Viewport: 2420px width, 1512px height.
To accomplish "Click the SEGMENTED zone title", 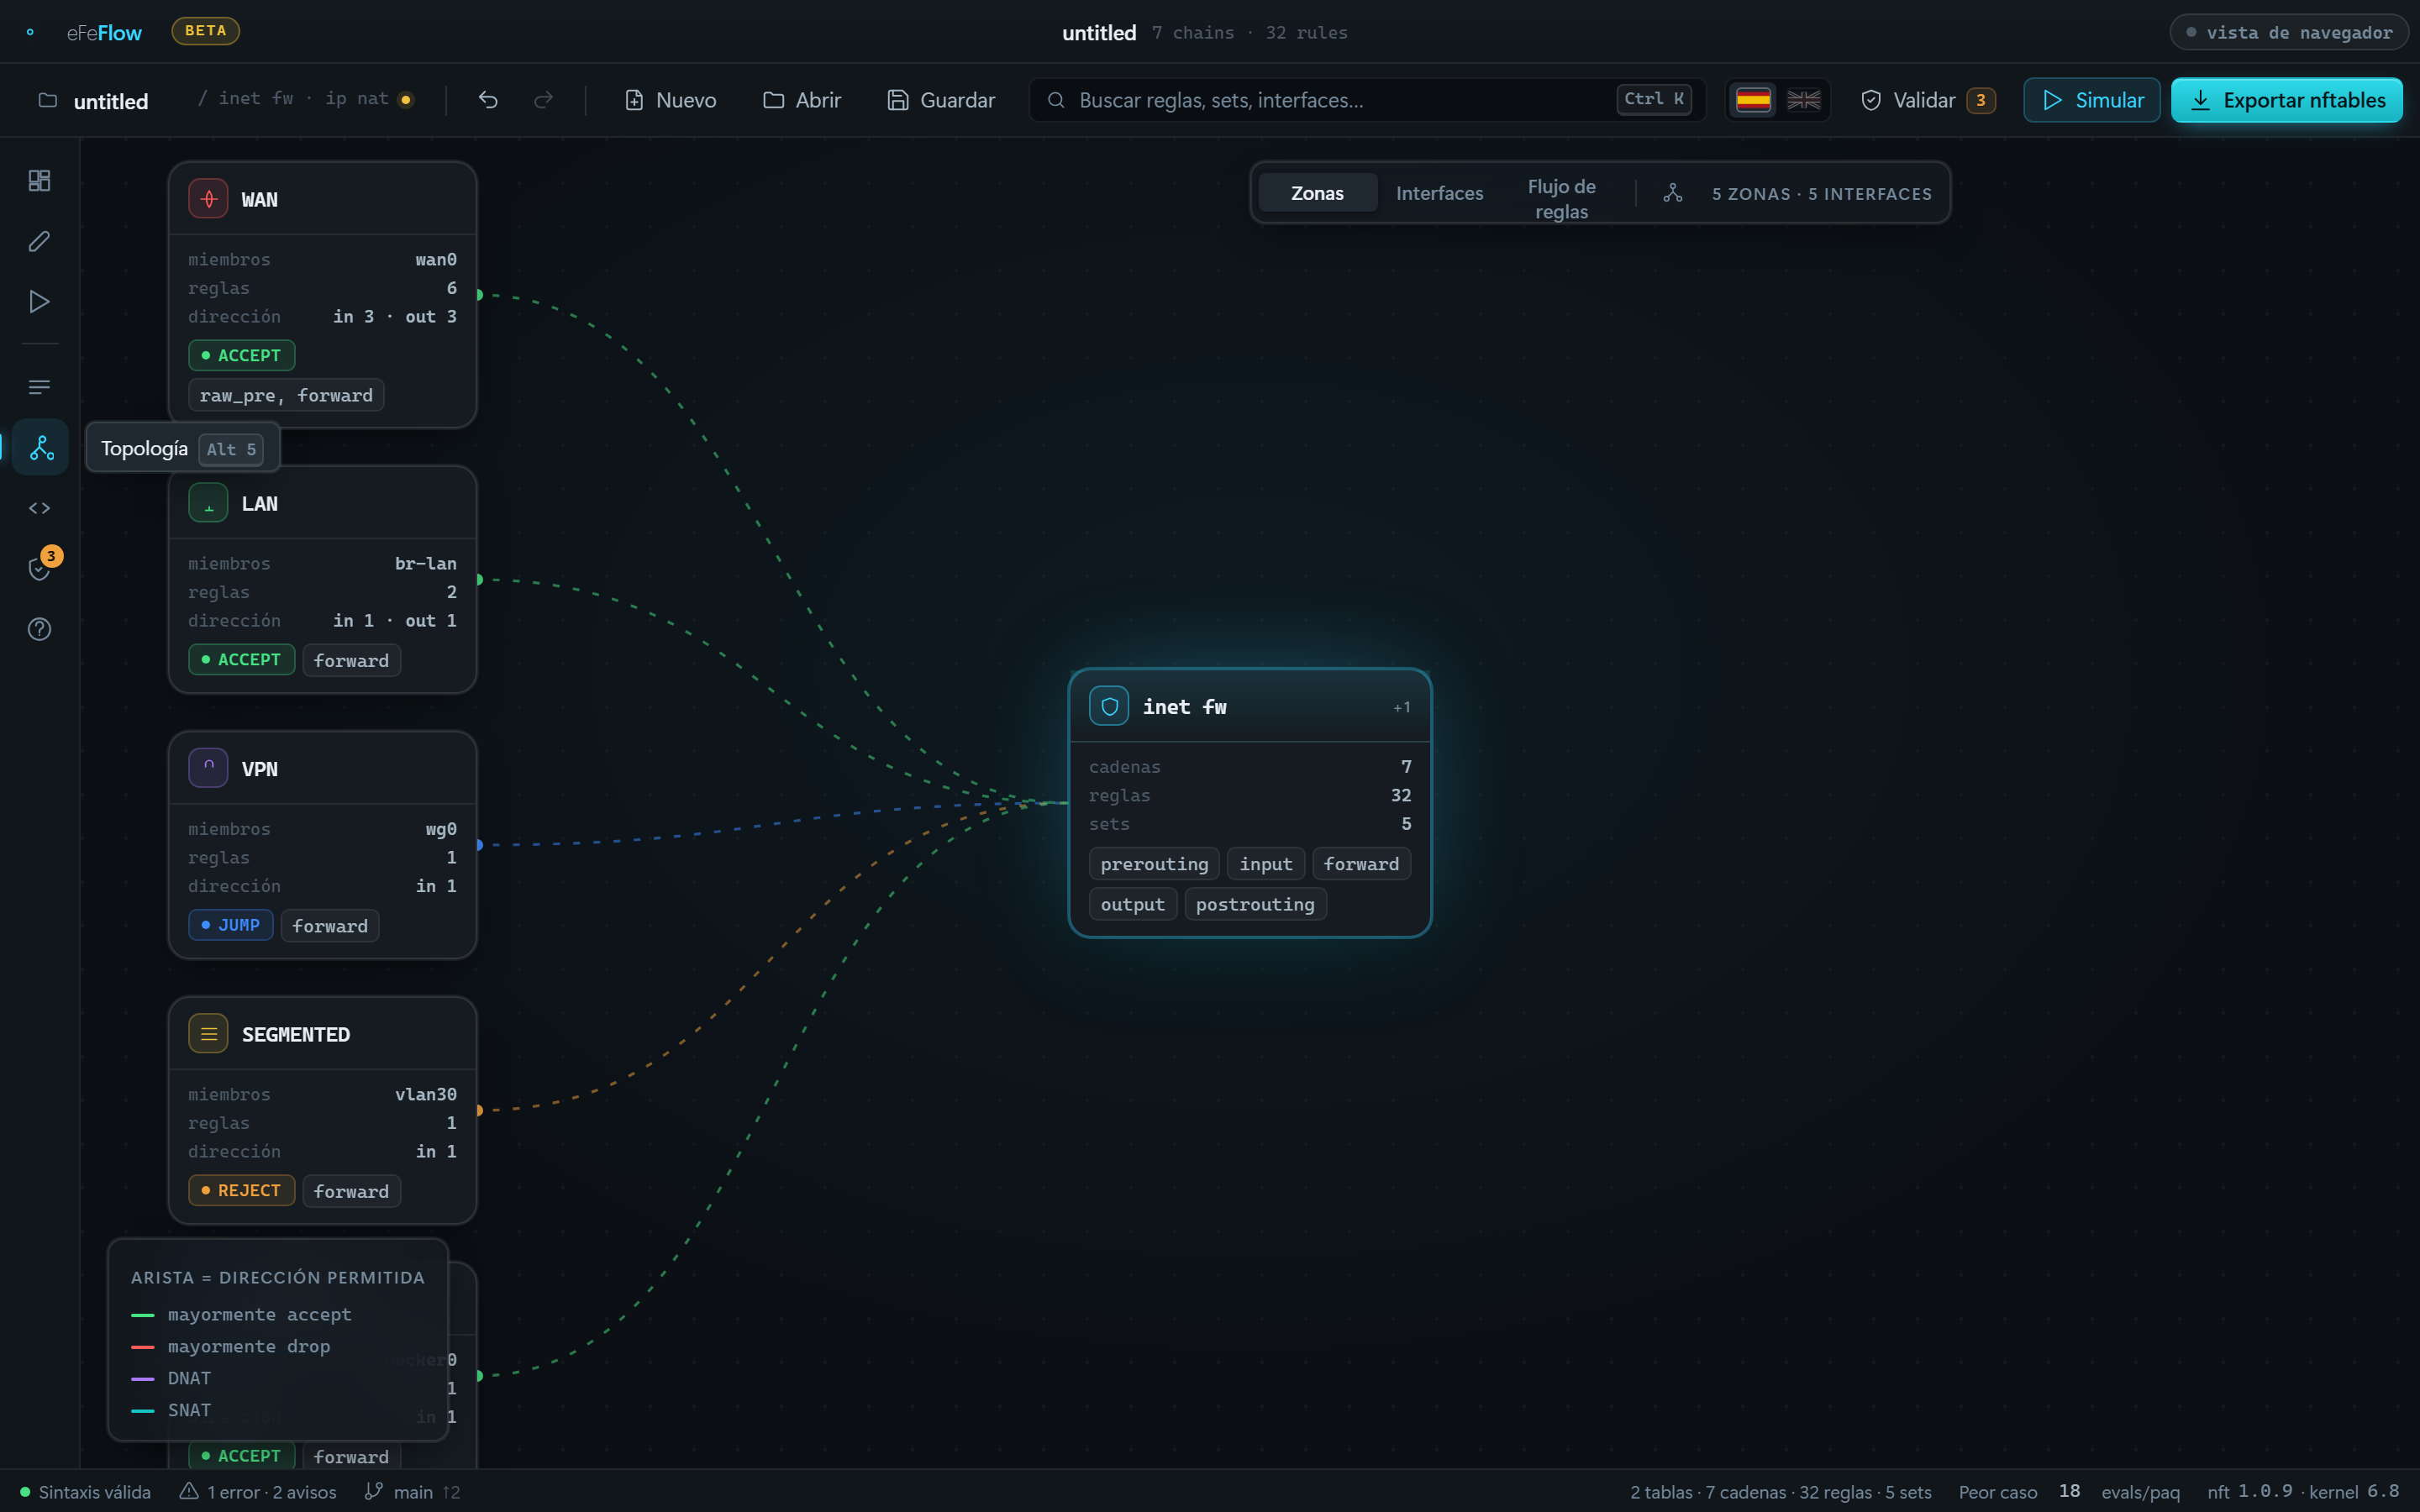I will pos(296,1035).
